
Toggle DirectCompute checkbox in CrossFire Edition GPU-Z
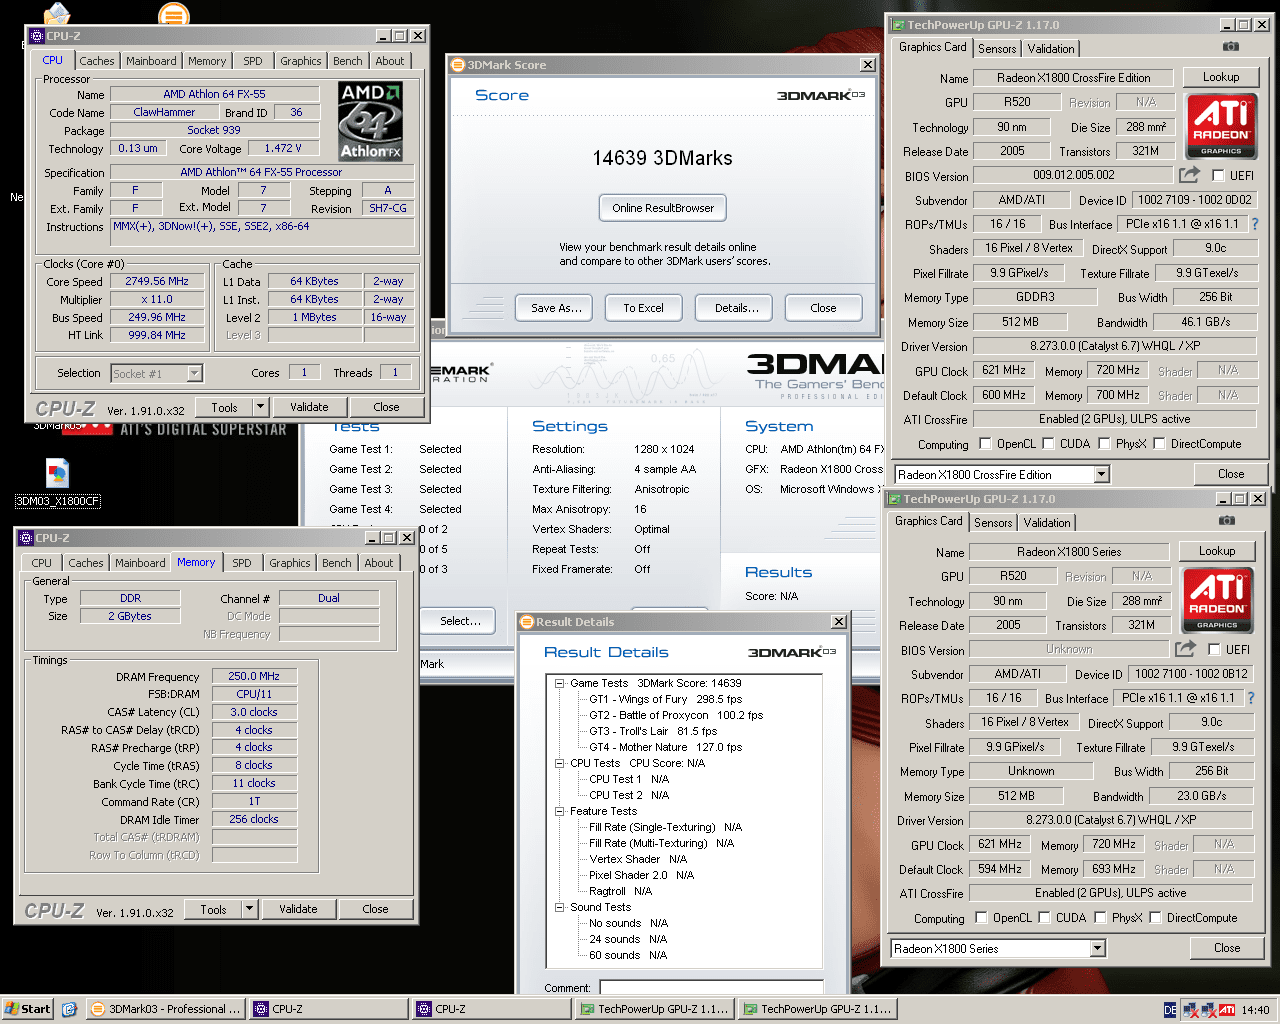pyautogui.click(x=1159, y=444)
